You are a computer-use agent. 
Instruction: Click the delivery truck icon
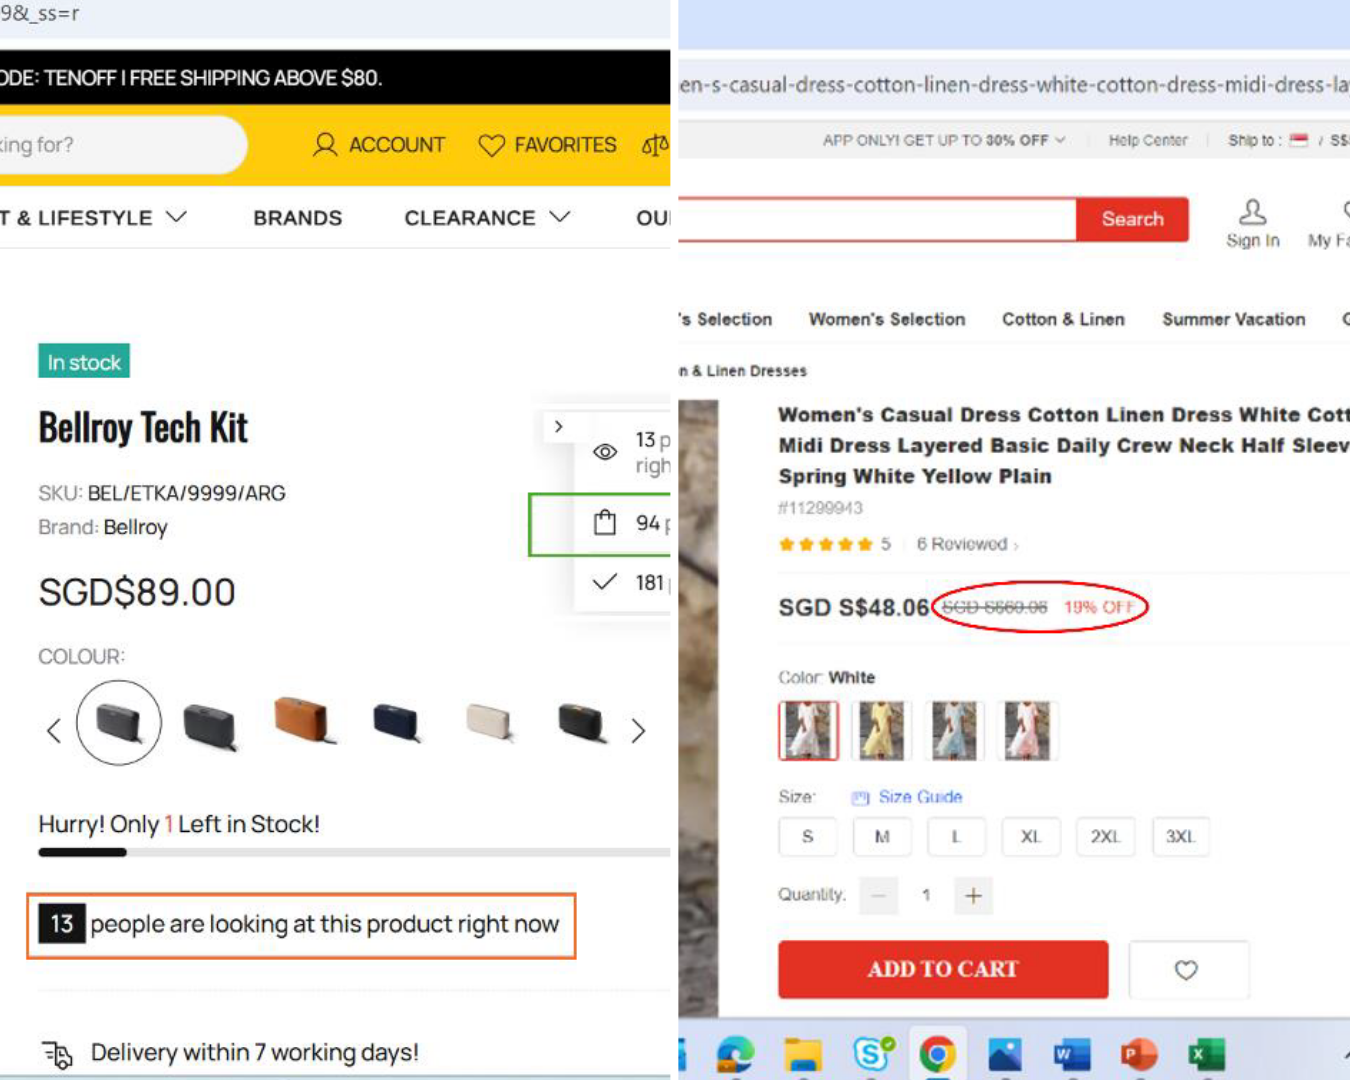[58, 1054]
